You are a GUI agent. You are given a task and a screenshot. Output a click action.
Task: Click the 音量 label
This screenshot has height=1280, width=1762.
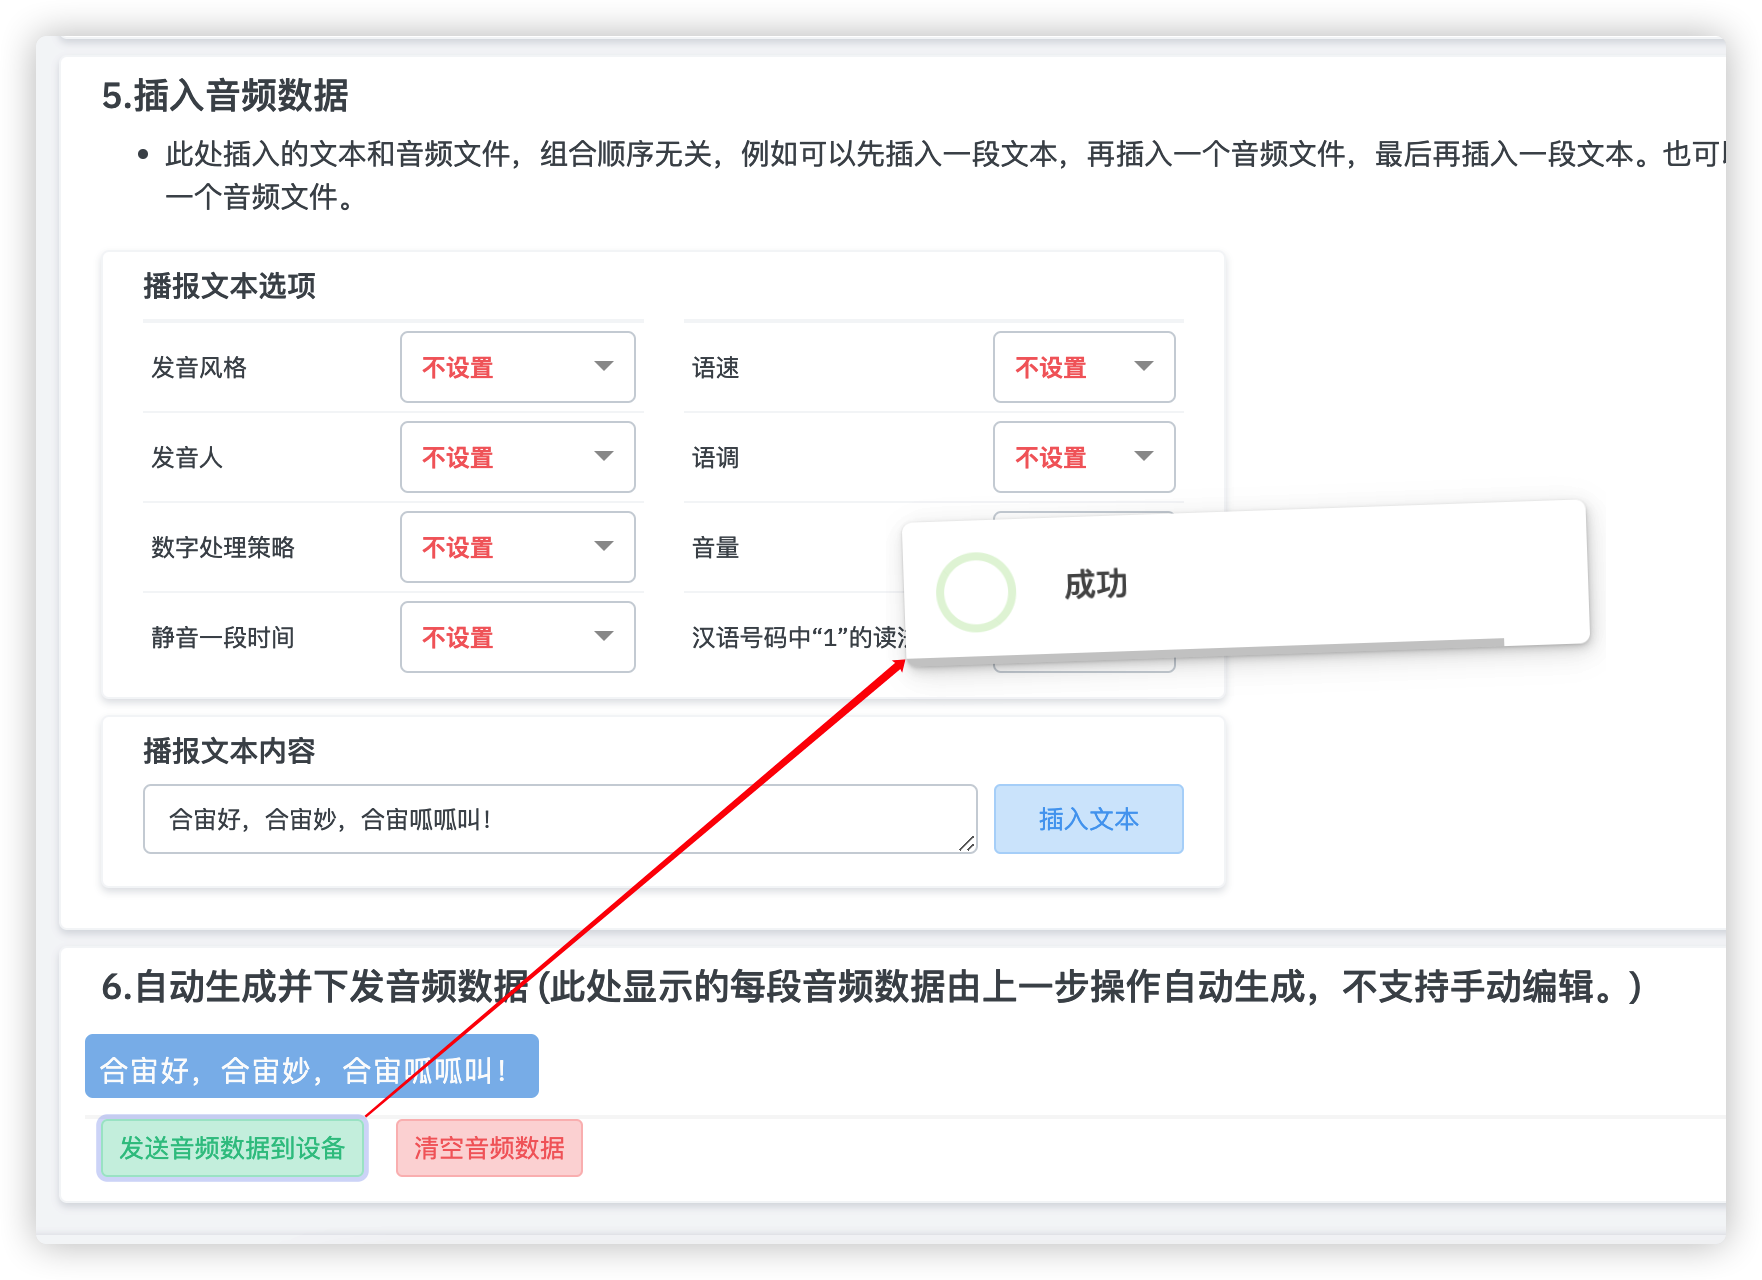click(x=716, y=548)
